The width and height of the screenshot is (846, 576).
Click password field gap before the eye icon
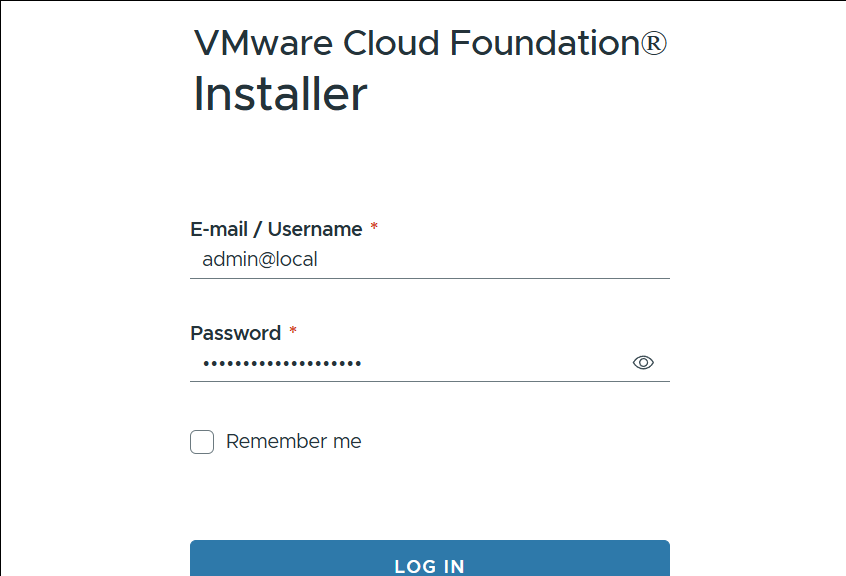(x=500, y=363)
